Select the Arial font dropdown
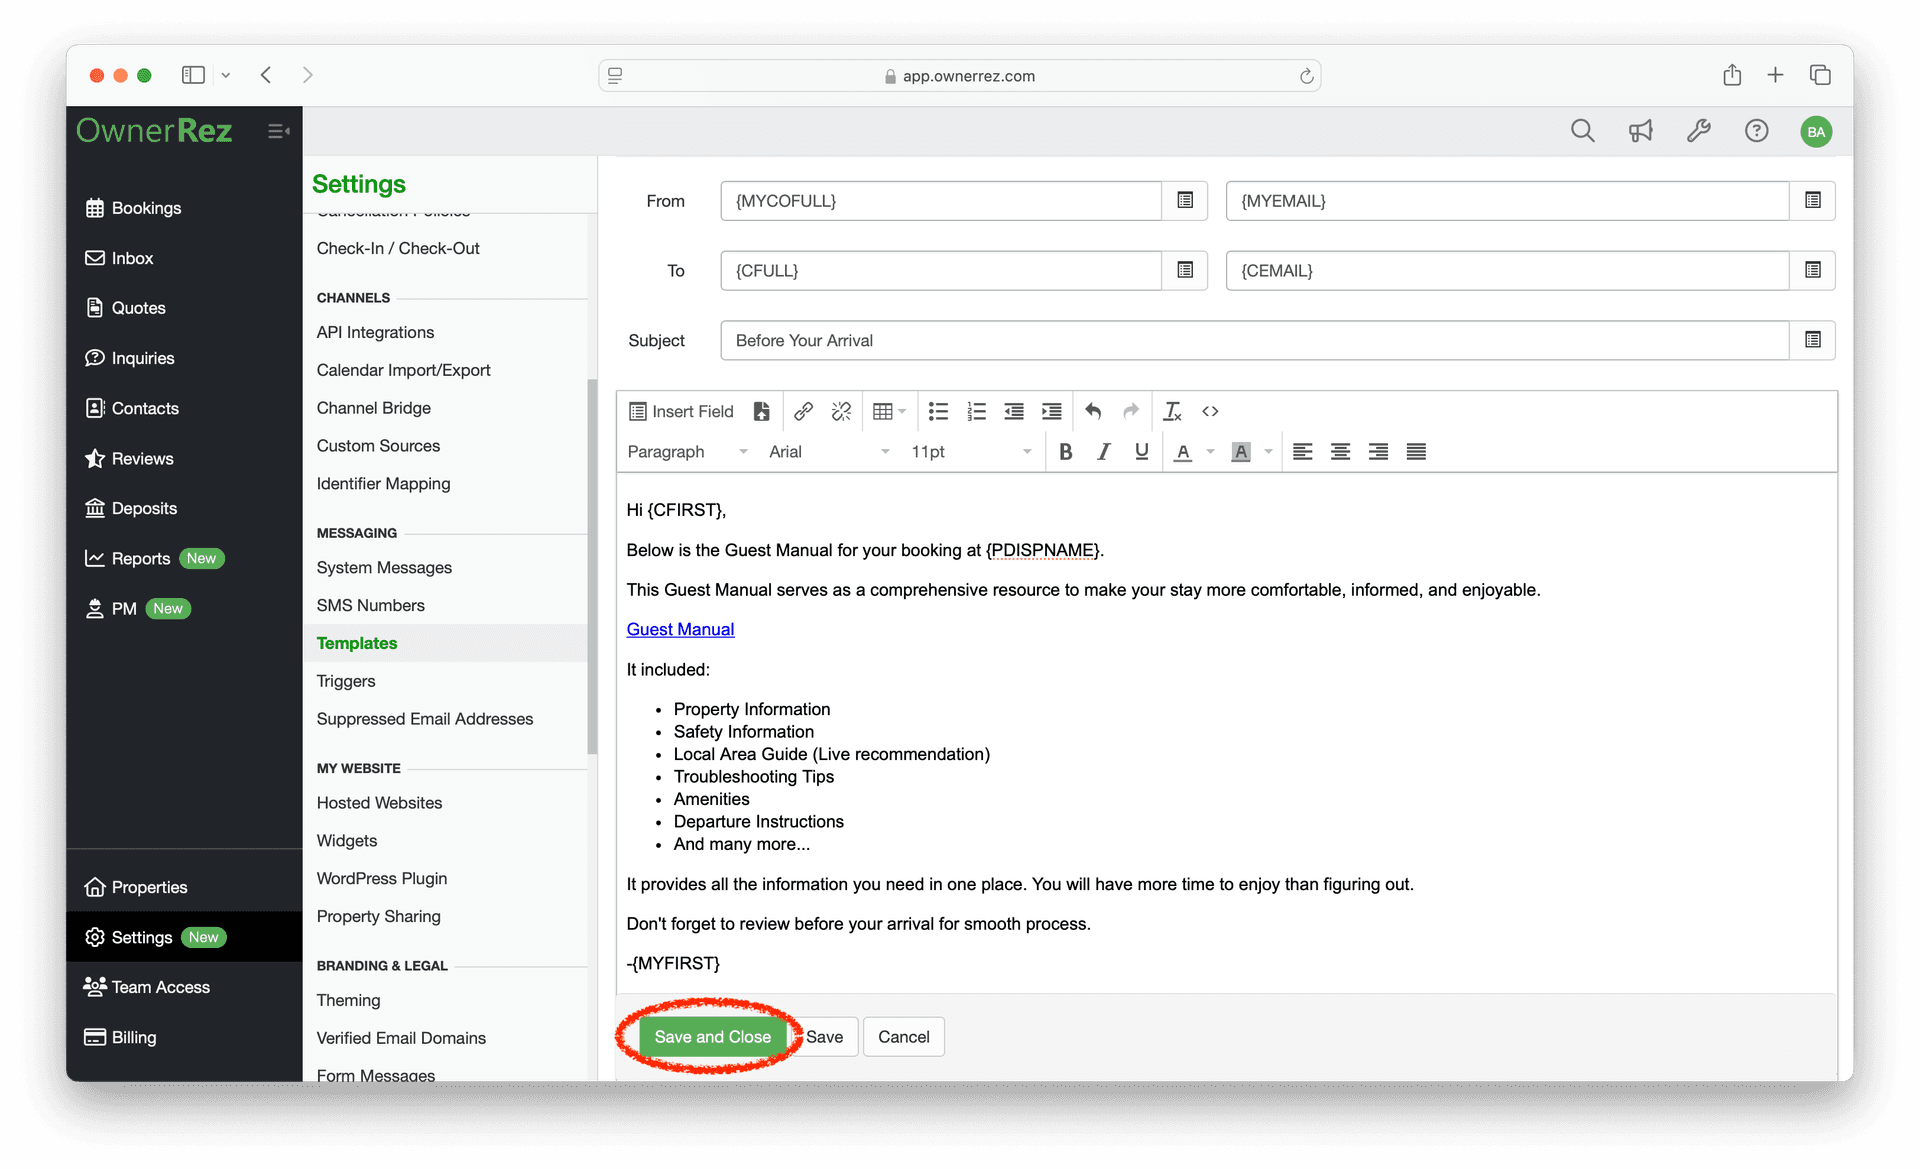The width and height of the screenshot is (1920, 1169). (826, 450)
